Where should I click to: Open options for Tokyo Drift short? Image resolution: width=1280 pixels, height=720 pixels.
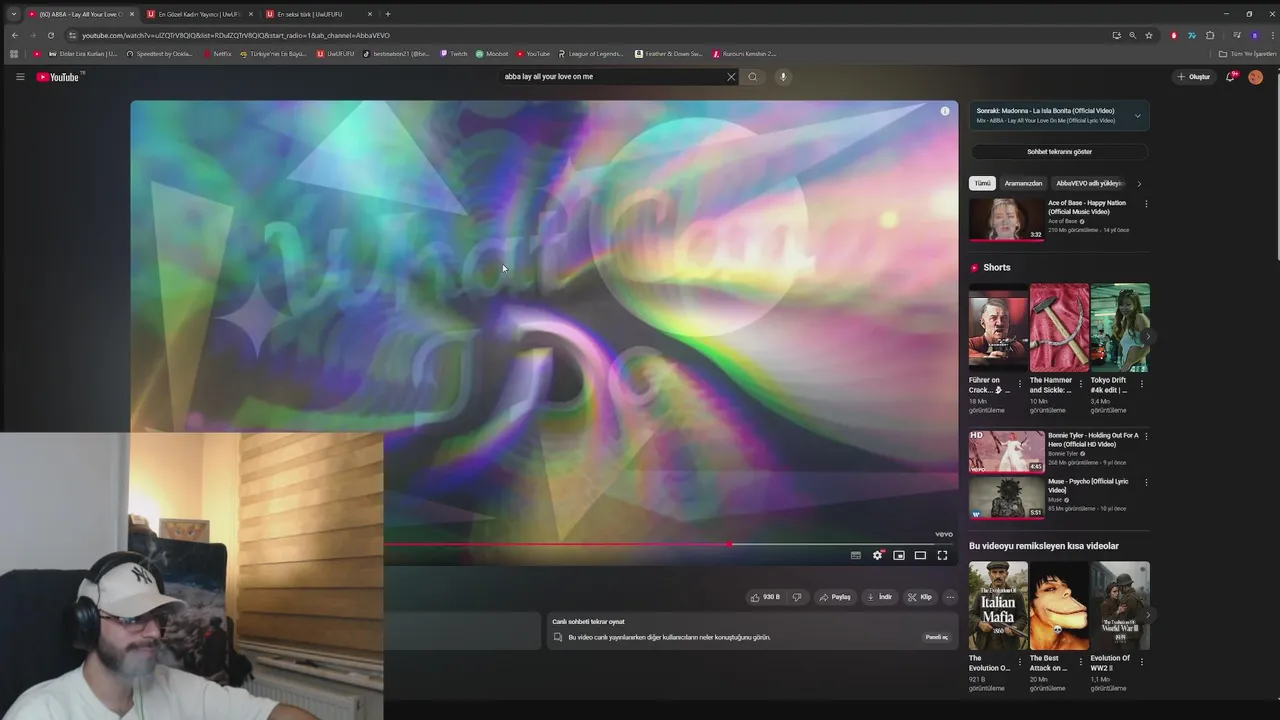pos(1142,384)
